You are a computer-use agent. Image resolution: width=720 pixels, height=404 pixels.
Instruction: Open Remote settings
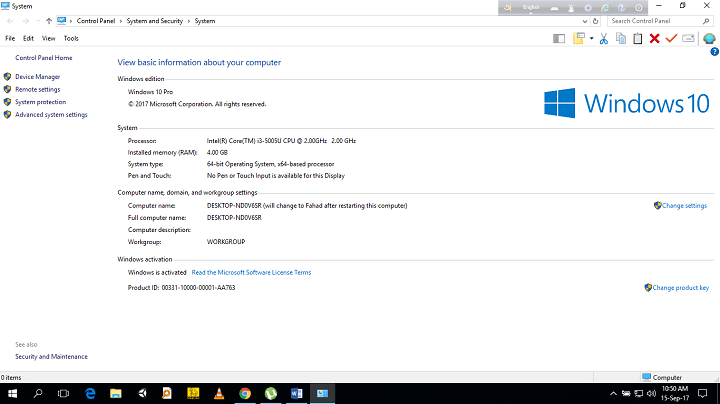point(38,90)
